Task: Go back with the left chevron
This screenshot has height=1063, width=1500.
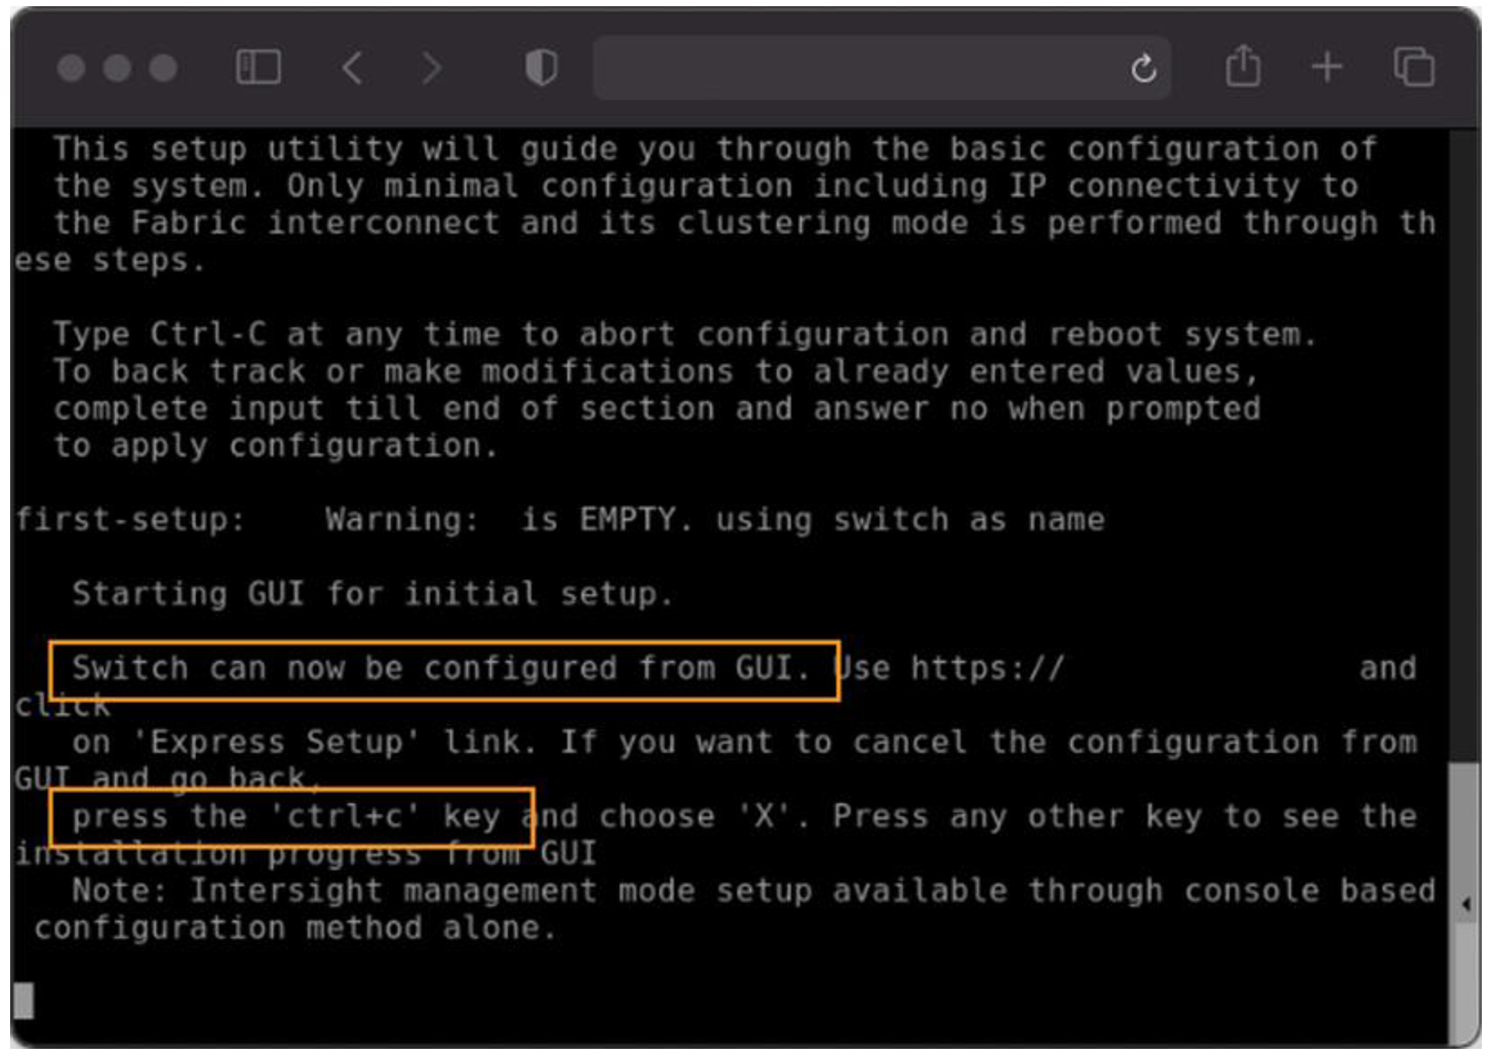Action: [x=352, y=68]
